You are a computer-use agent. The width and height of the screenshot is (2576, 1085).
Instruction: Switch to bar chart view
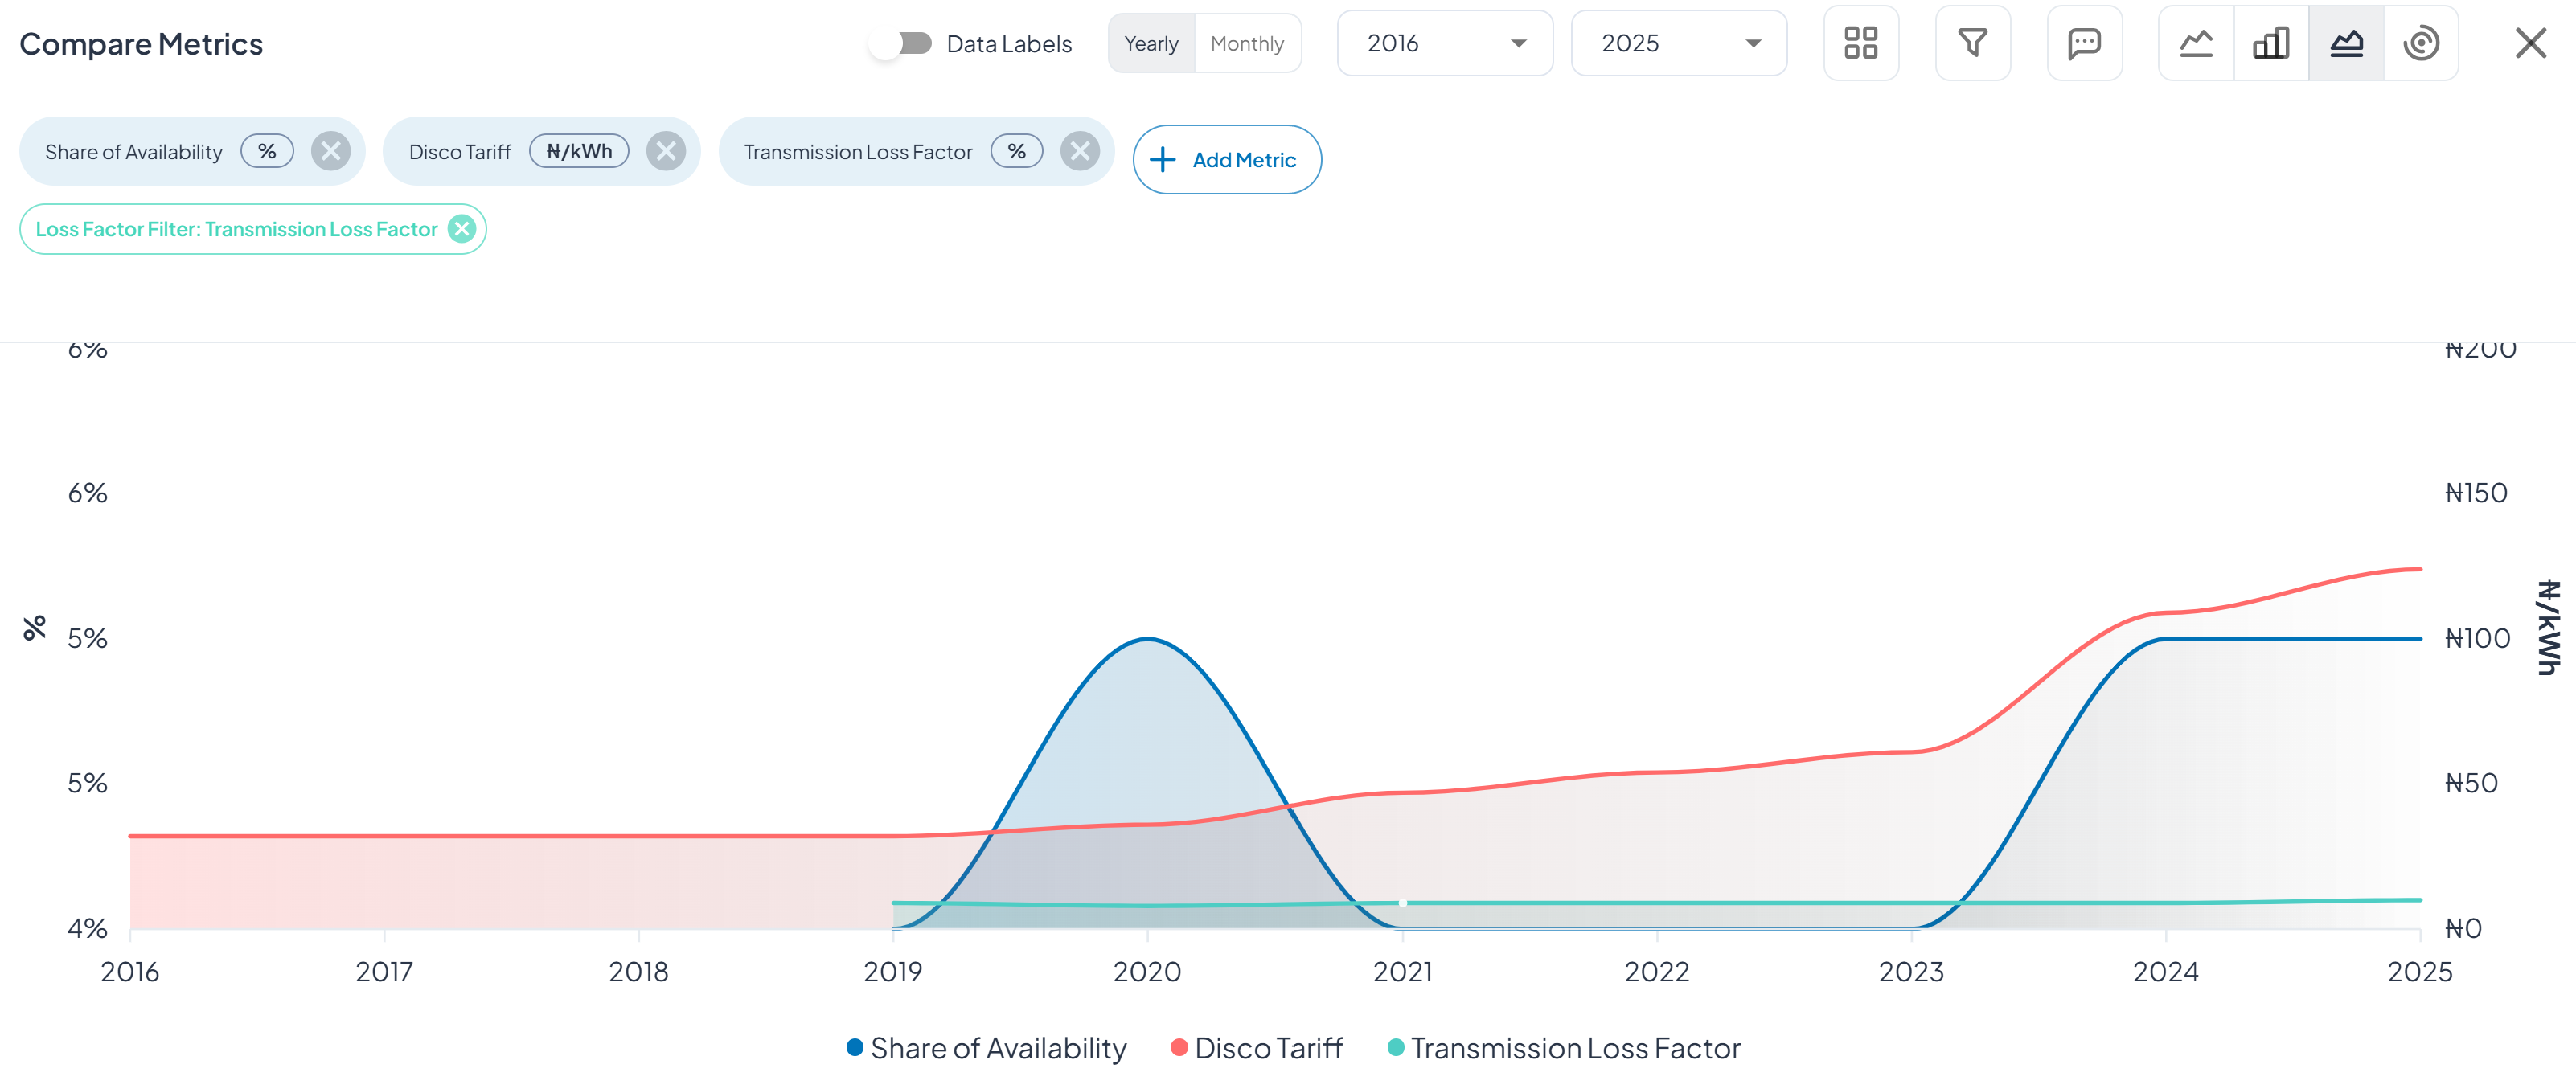click(x=2270, y=43)
